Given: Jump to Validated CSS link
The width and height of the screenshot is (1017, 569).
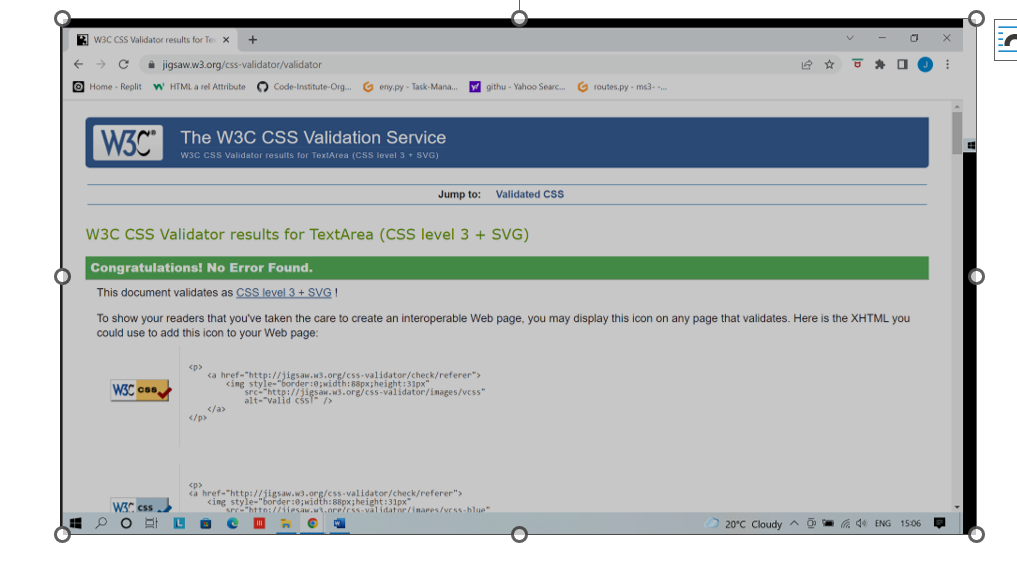Looking at the screenshot, I should tap(529, 194).
